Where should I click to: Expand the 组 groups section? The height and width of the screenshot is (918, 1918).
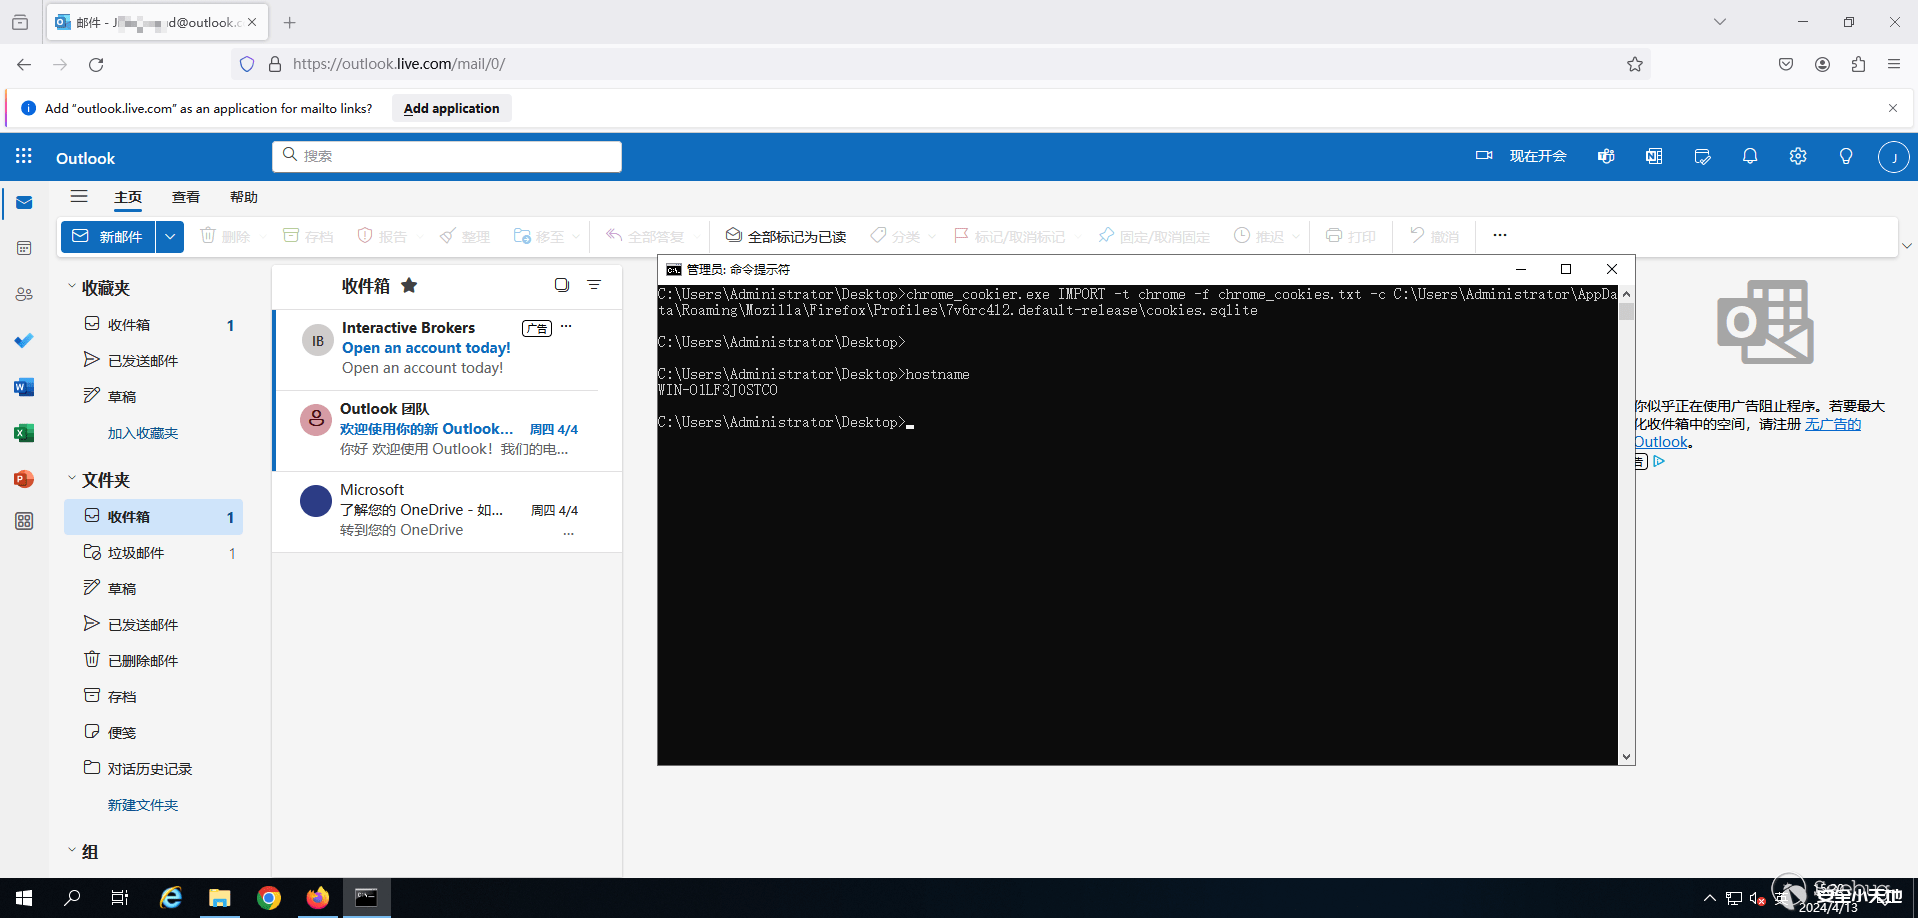[72, 851]
